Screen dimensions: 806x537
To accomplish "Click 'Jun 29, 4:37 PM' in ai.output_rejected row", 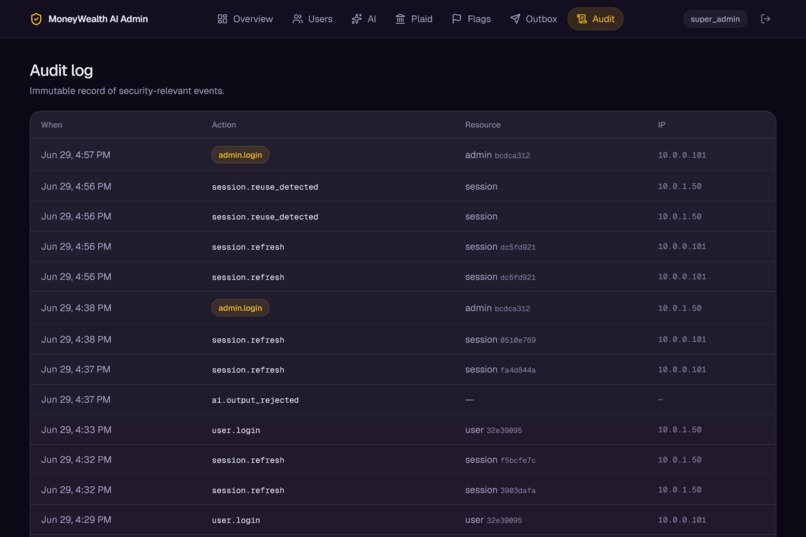I will pyautogui.click(x=76, y=399).
